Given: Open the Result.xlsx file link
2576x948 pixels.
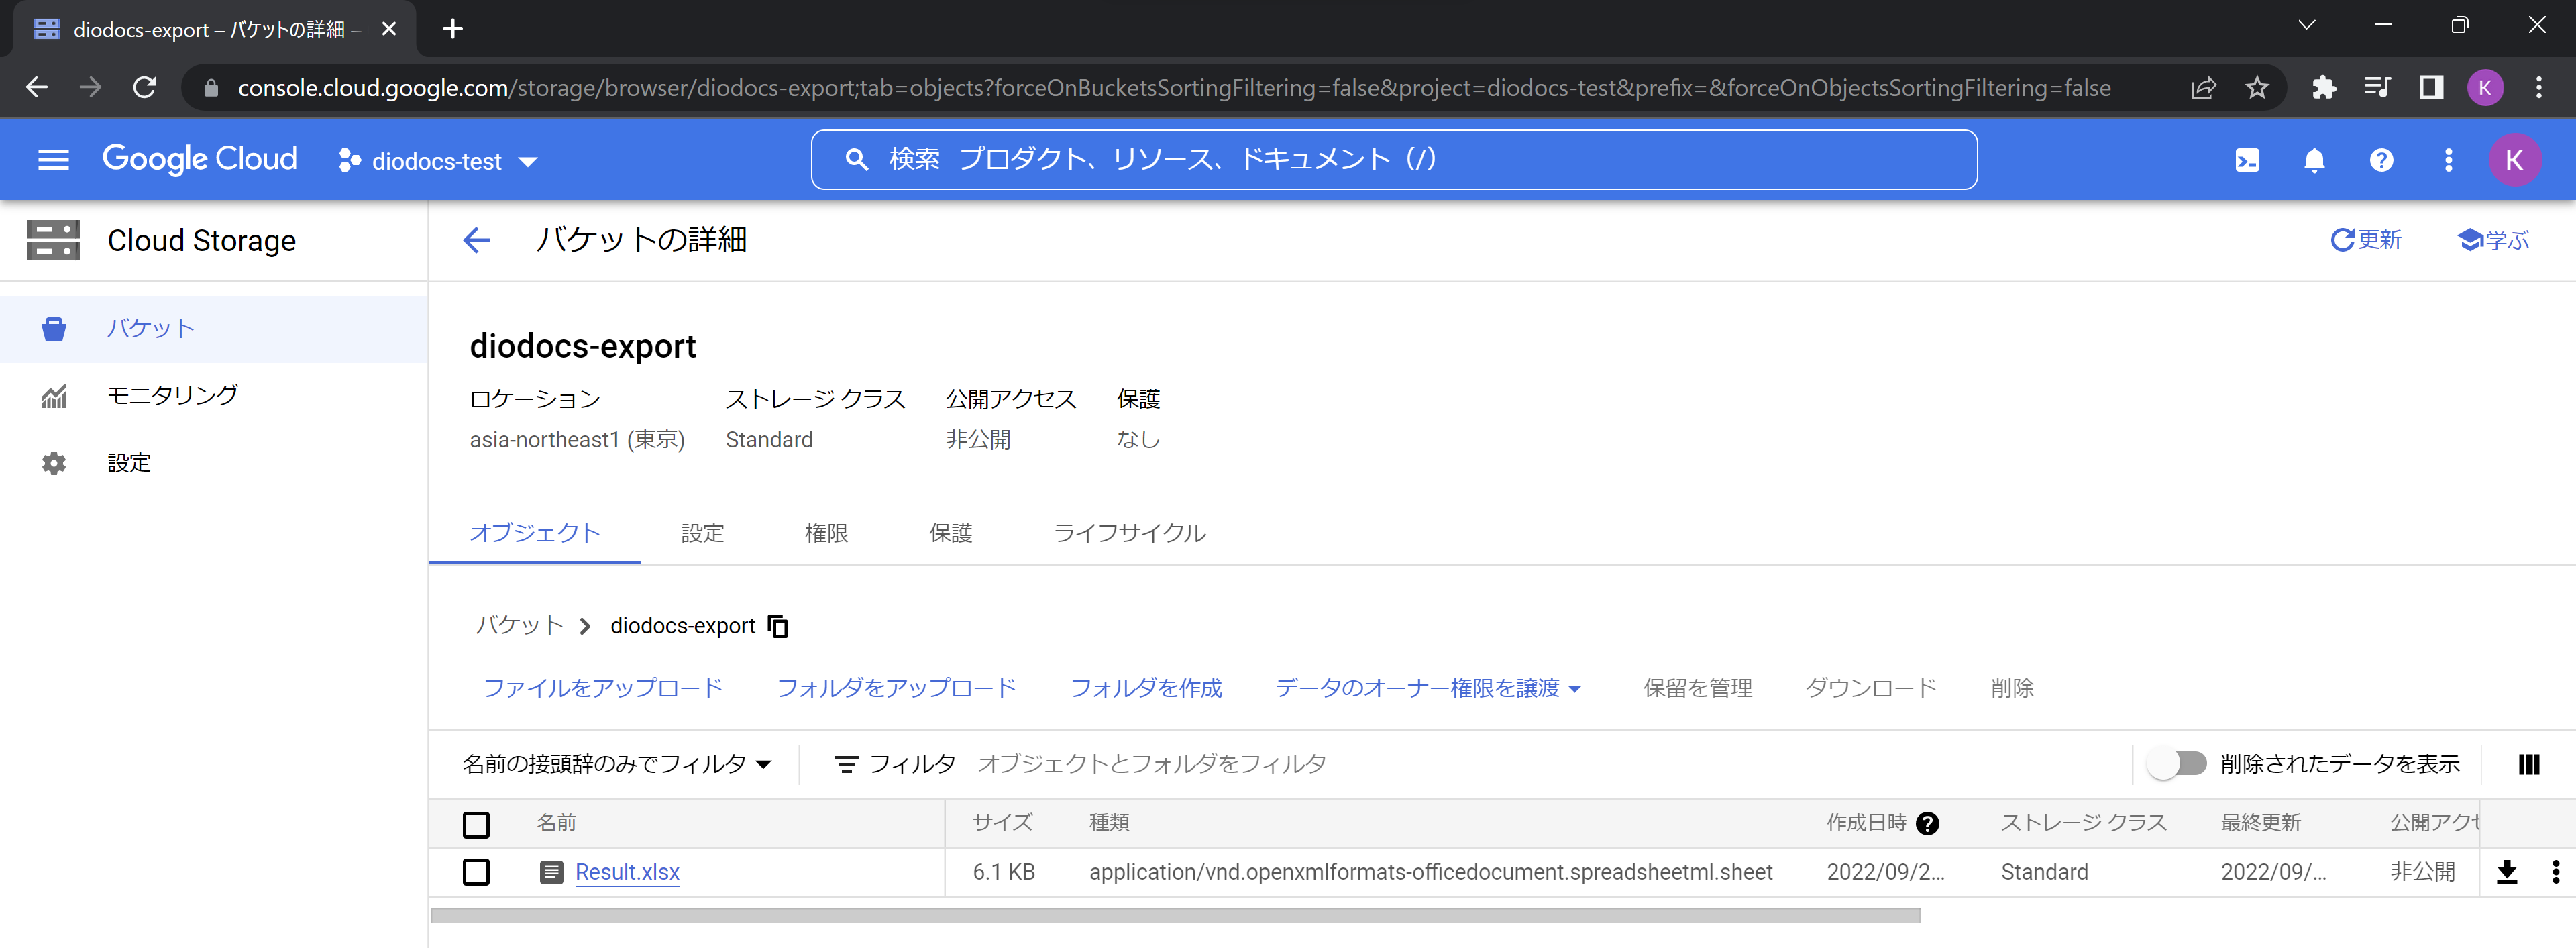Looking at the screenshot, I should point(627,872).
